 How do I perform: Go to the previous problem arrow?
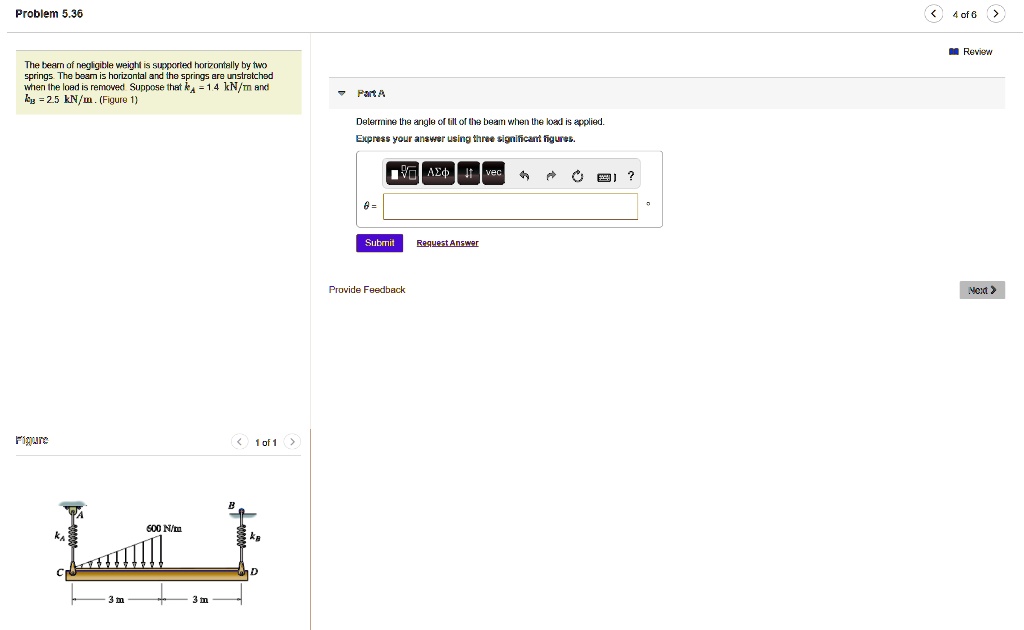point(934,14)
